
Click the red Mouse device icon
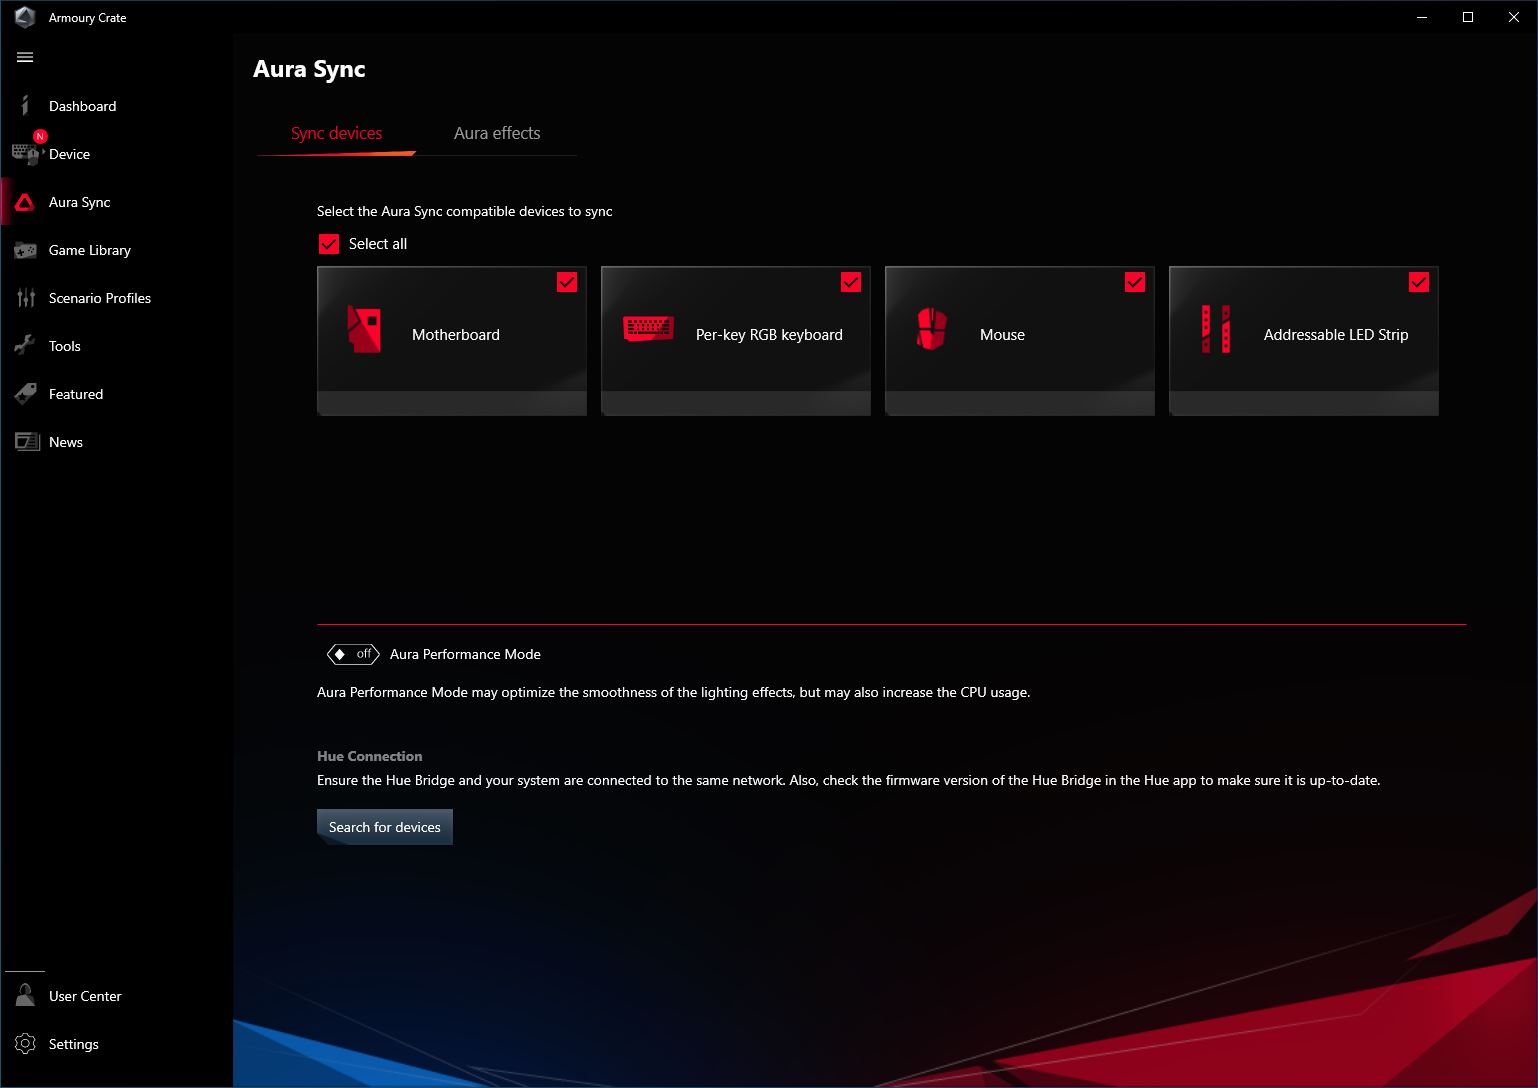point(931,329)
